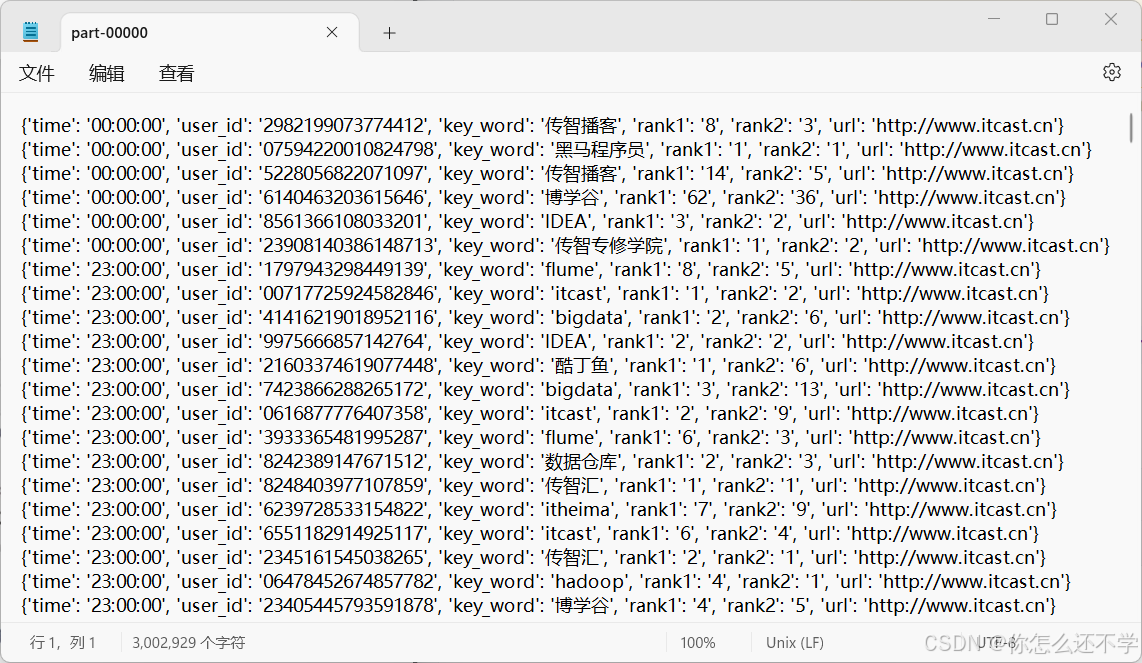This screenshot has width=1142, height=663.
Task: Click the line with user_id 1797943298449139
Action: [531, 270]
